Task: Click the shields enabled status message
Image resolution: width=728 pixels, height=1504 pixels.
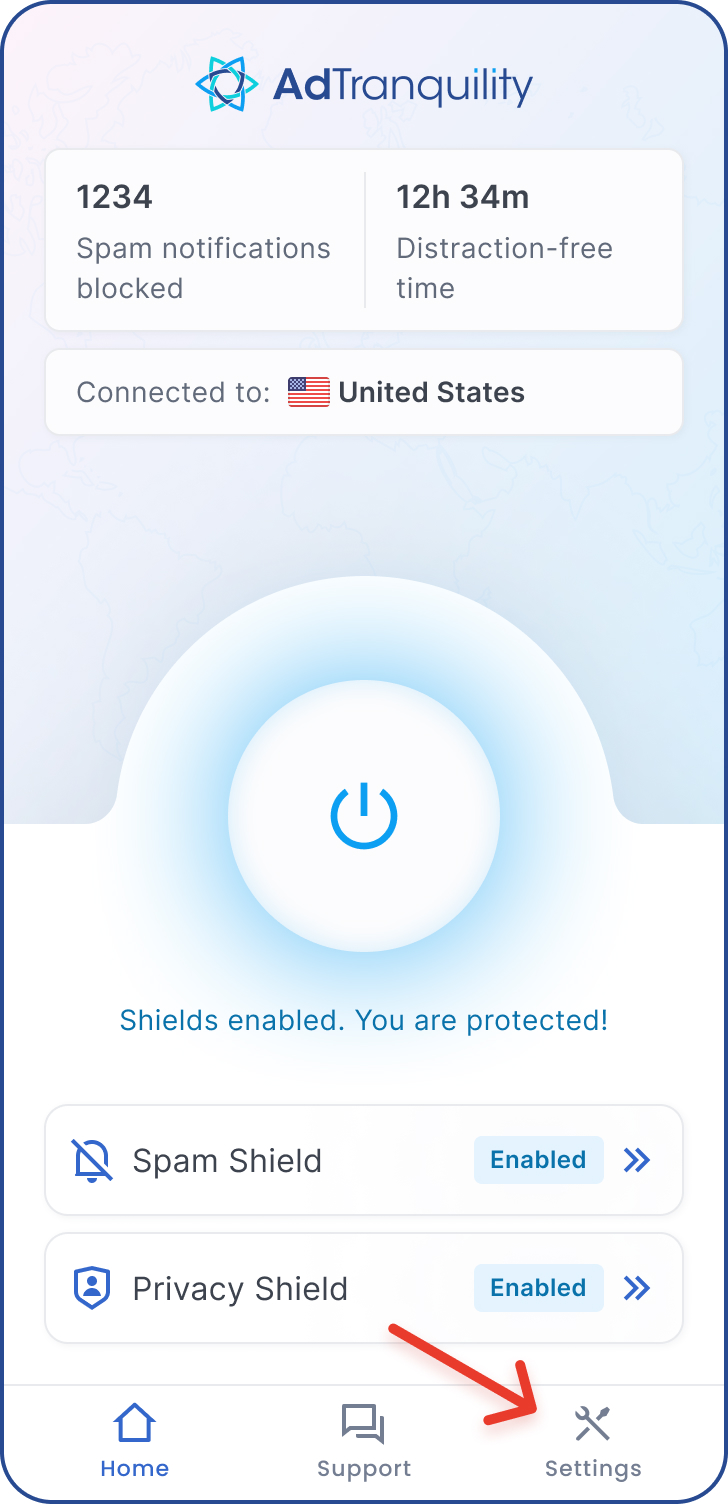Action: tap(364, 1020)
